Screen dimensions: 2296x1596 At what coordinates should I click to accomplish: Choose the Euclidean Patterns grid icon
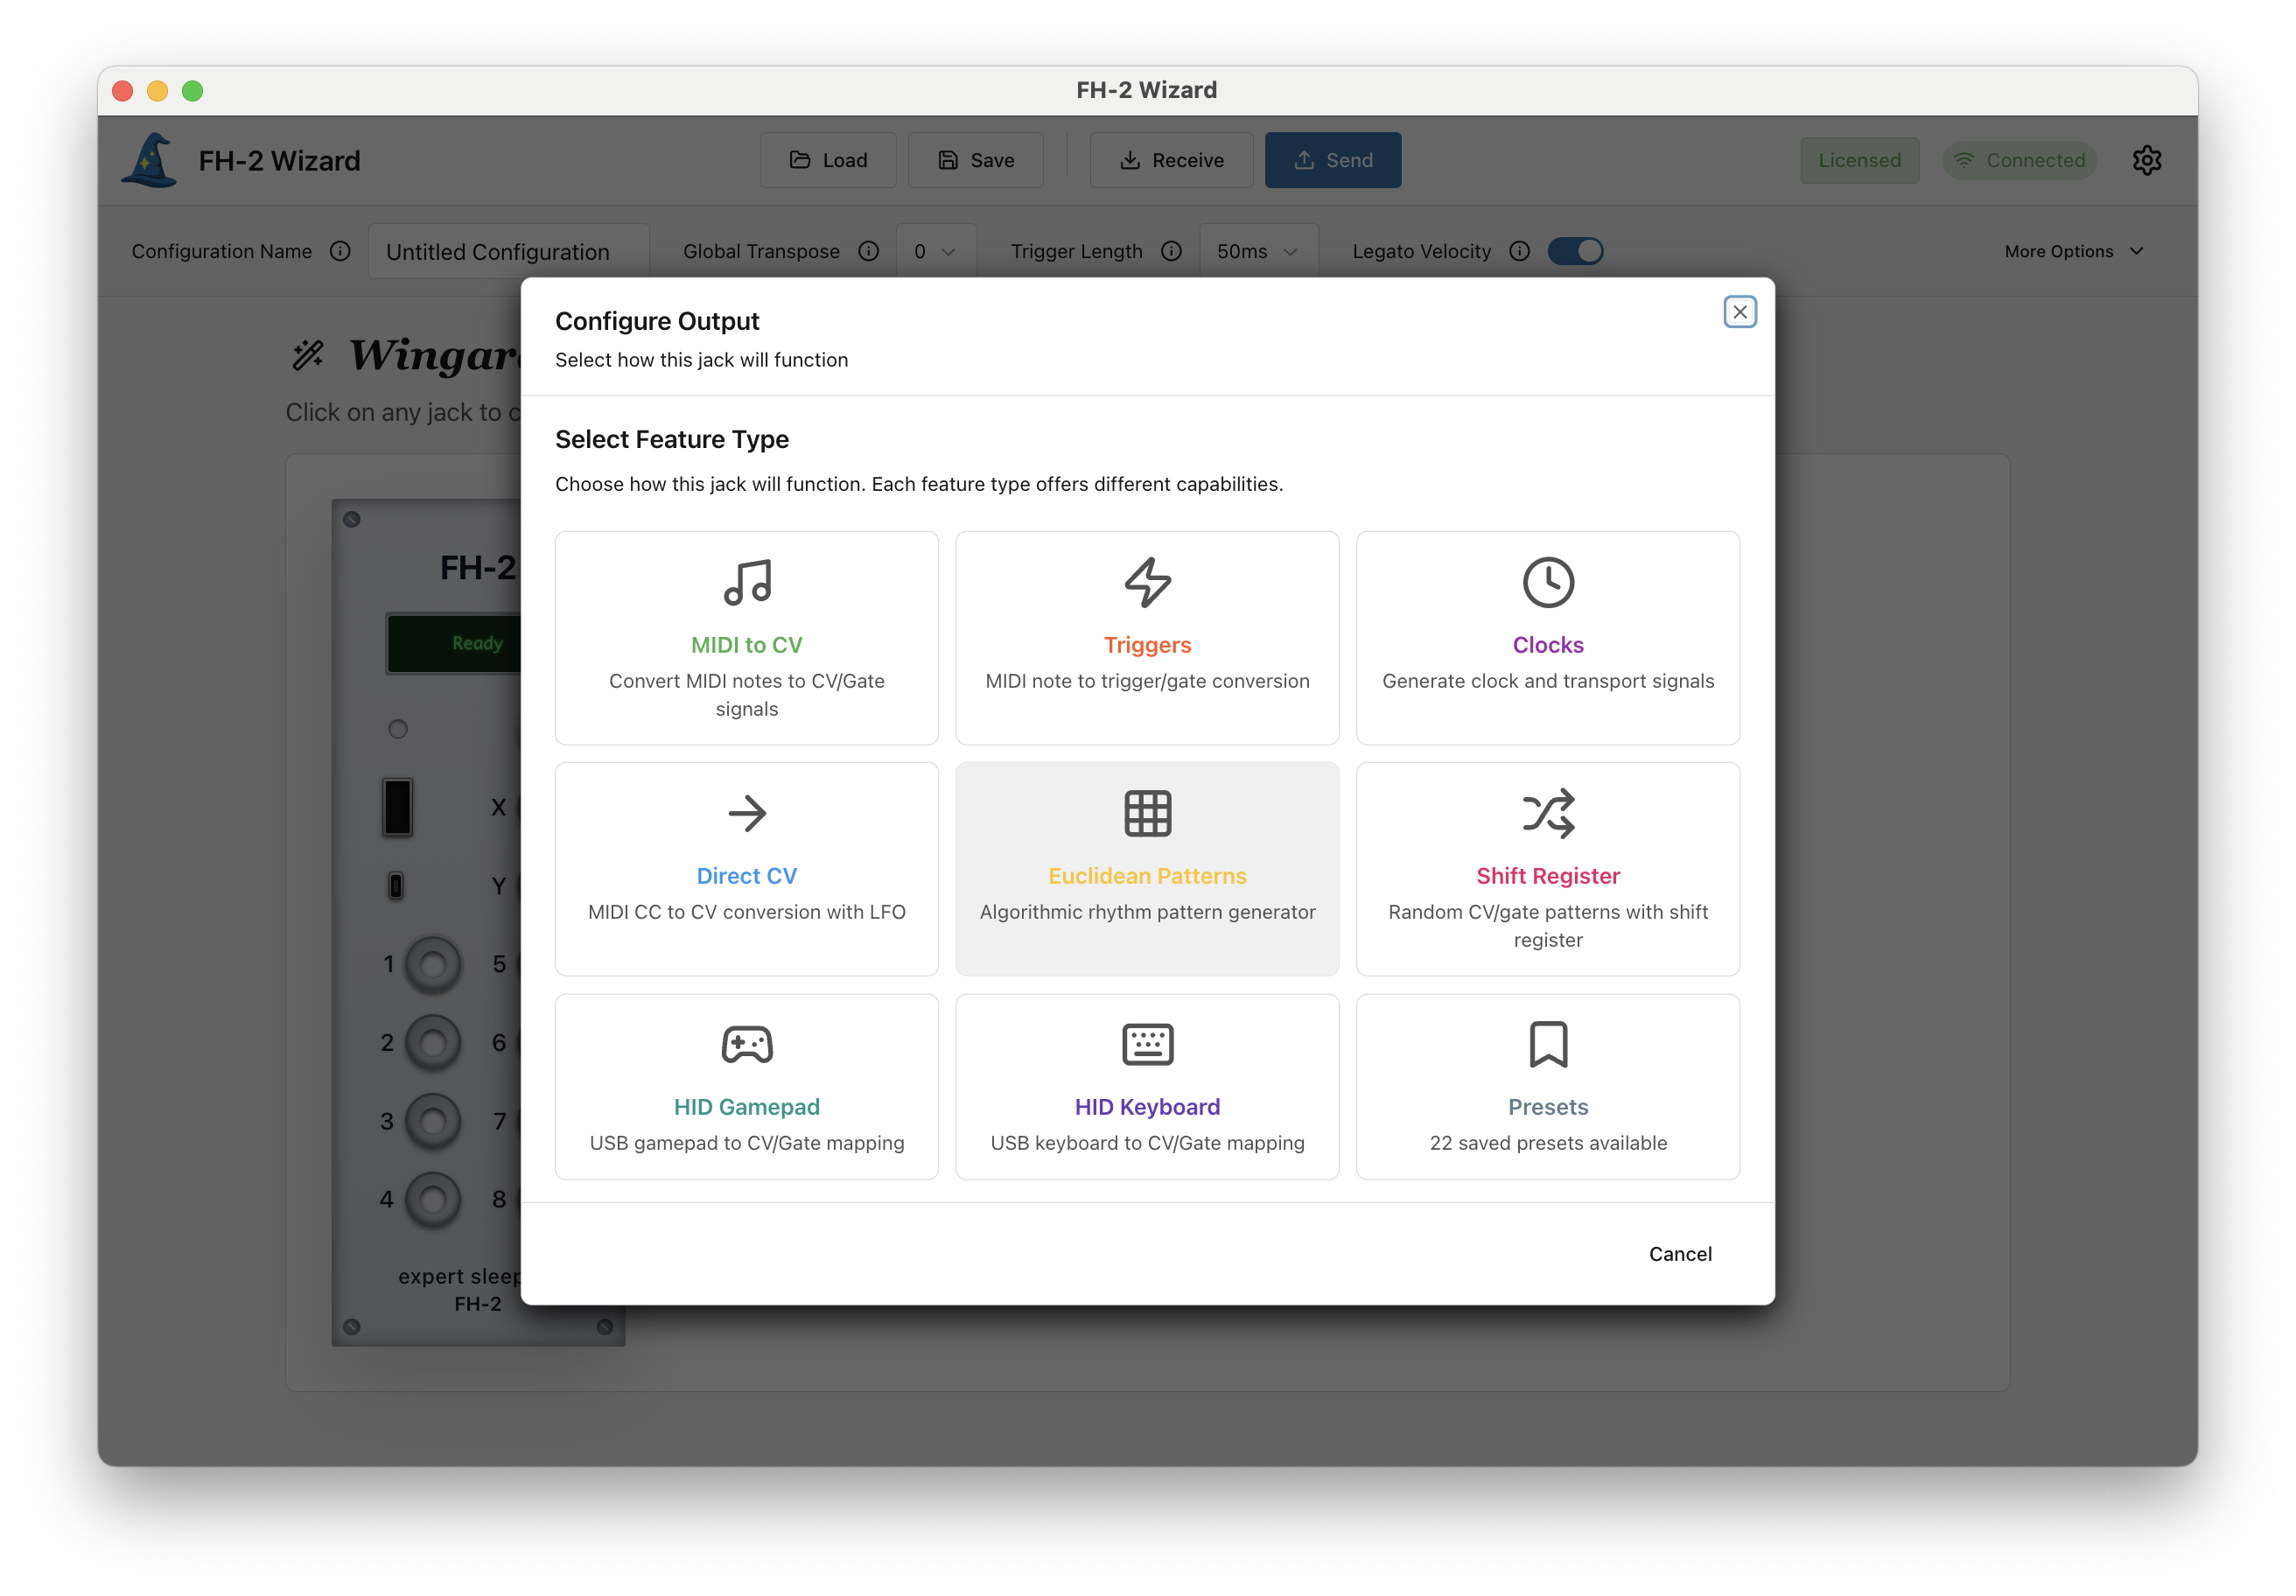(x=1147, y=813)
